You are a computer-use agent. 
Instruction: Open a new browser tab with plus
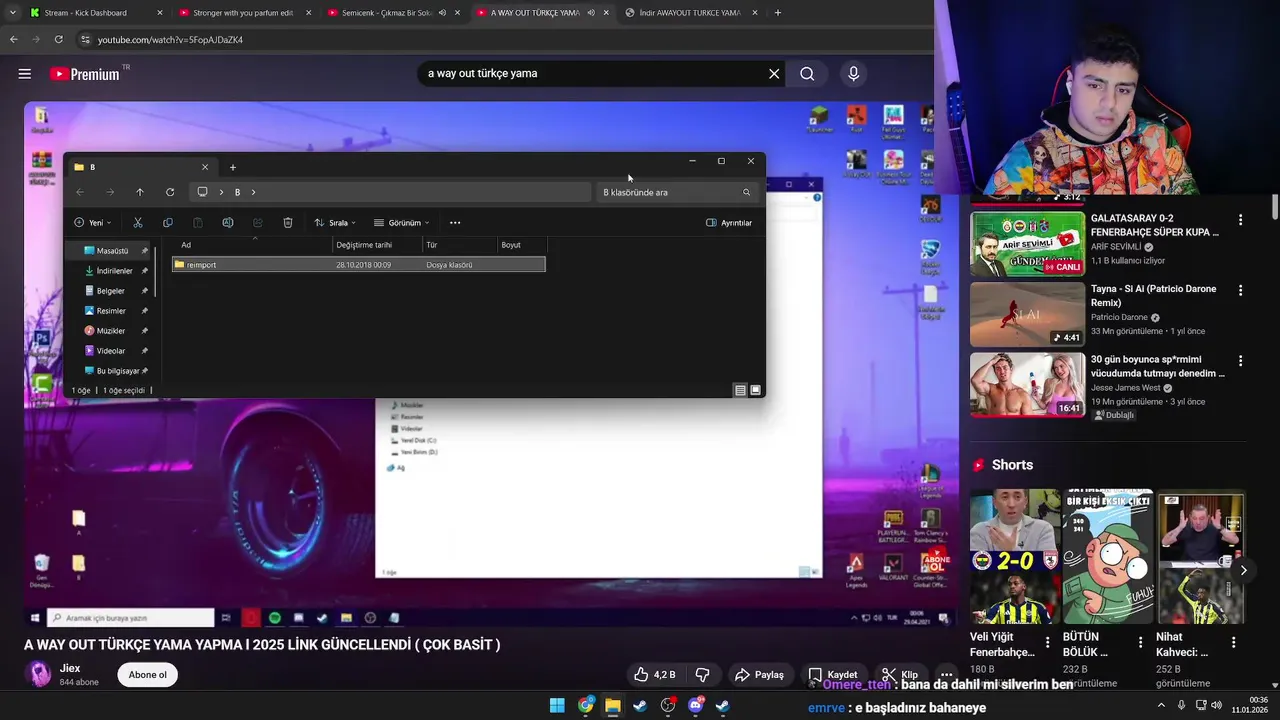point(777,13)
